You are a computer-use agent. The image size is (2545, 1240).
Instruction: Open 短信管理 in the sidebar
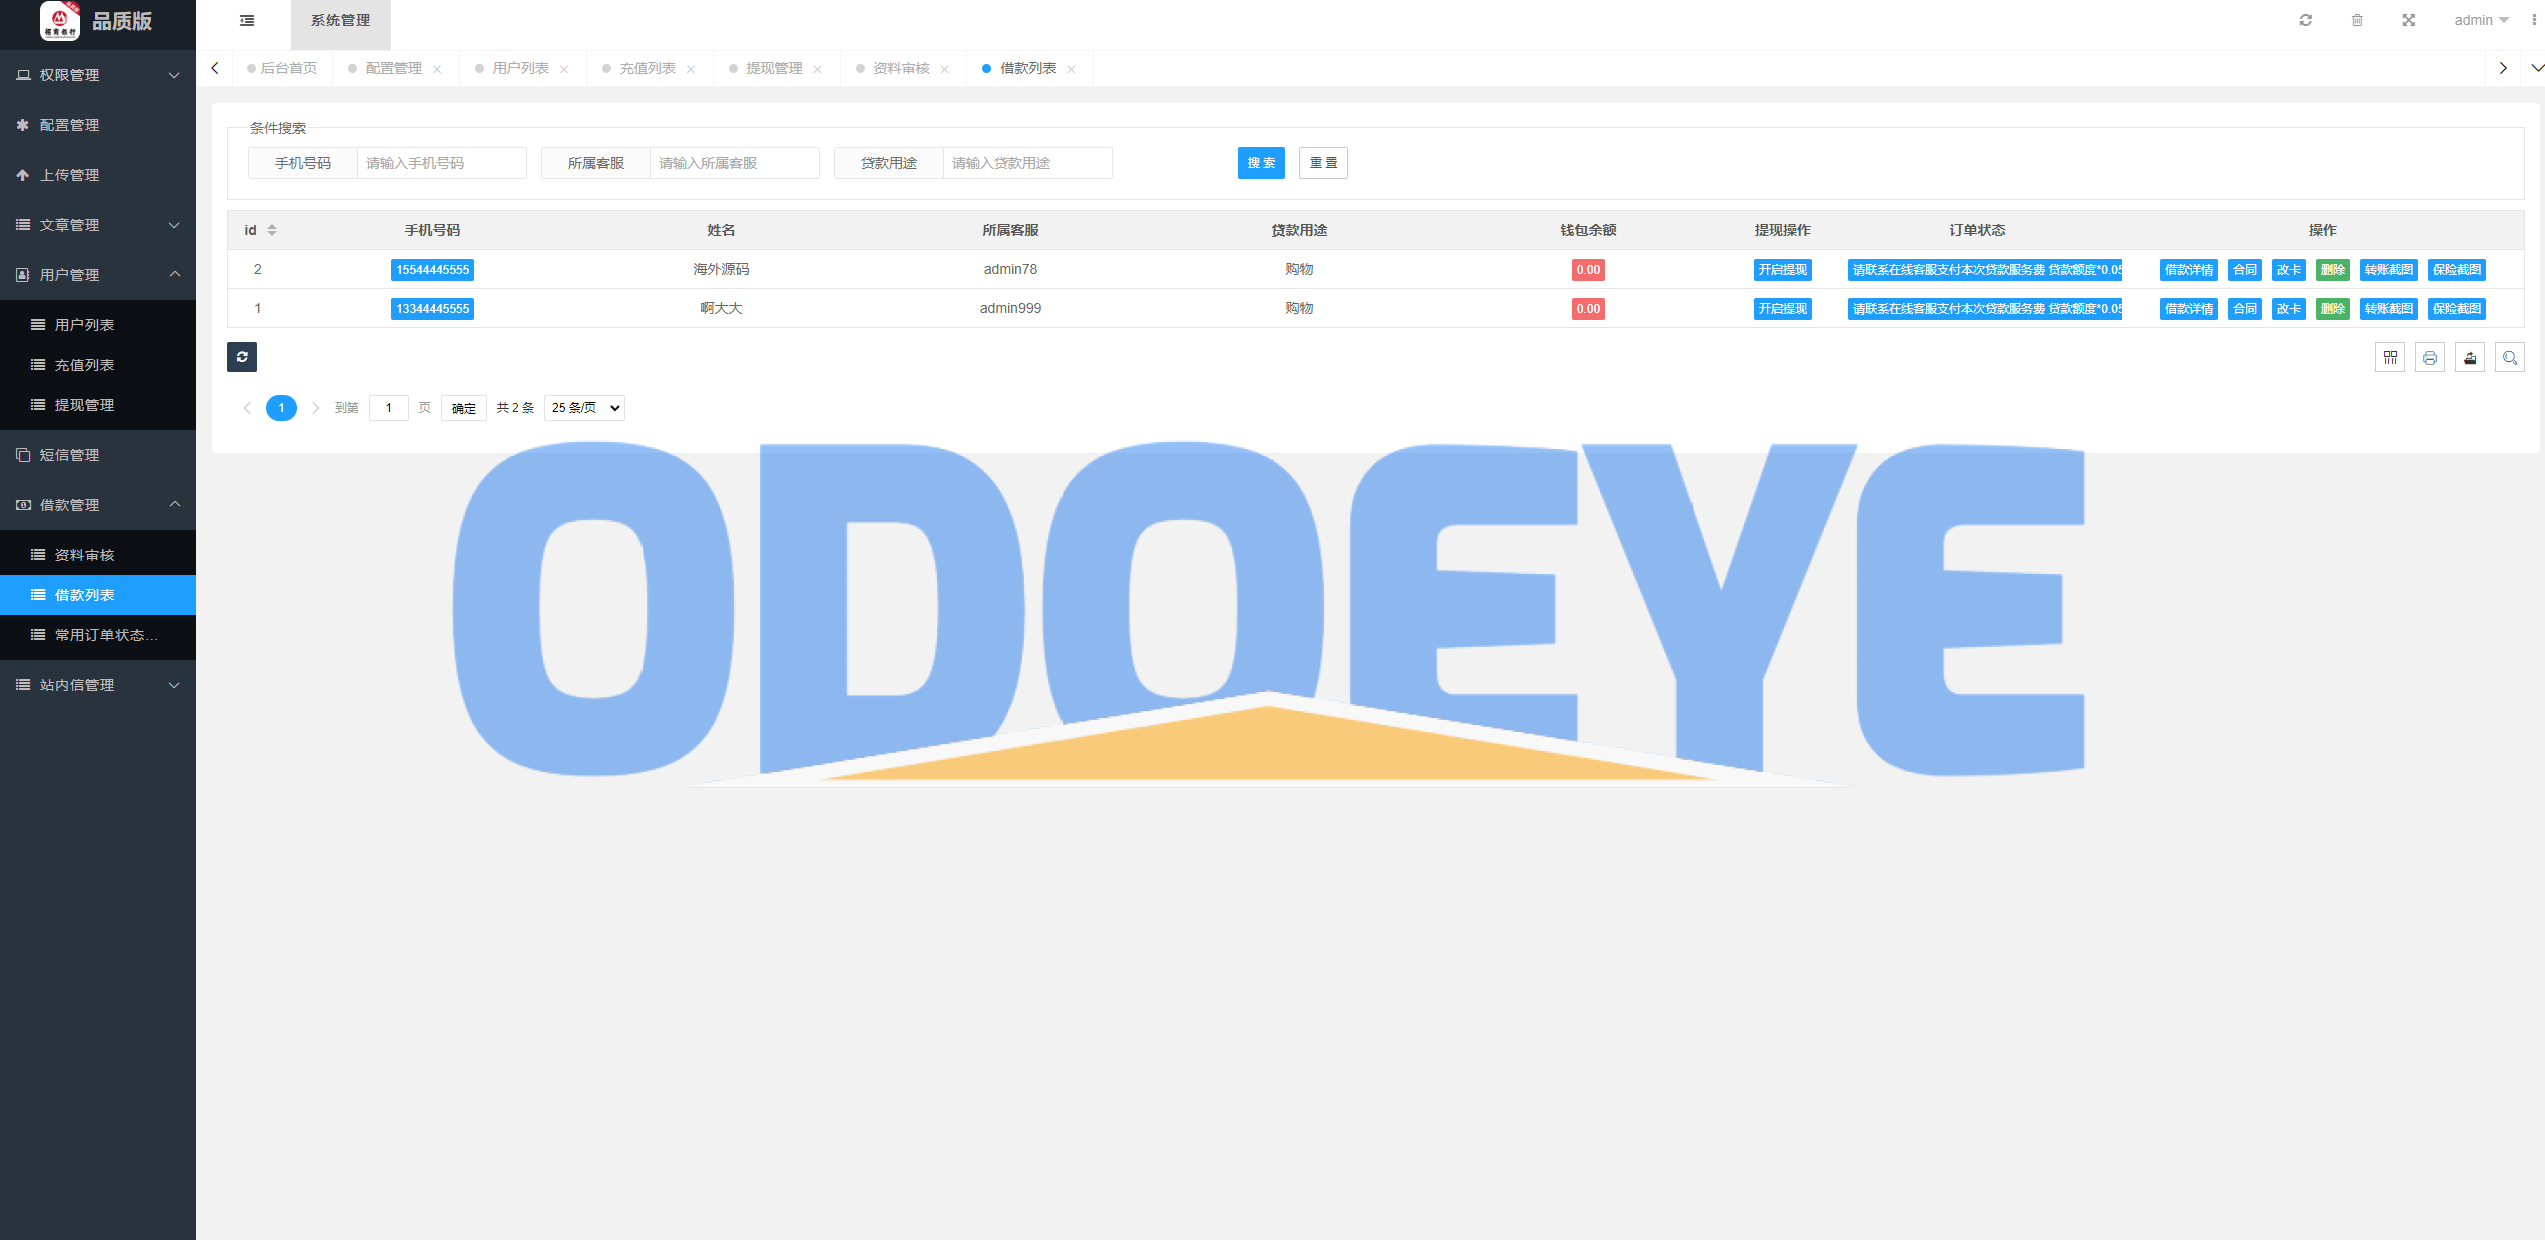click(98, 455)
